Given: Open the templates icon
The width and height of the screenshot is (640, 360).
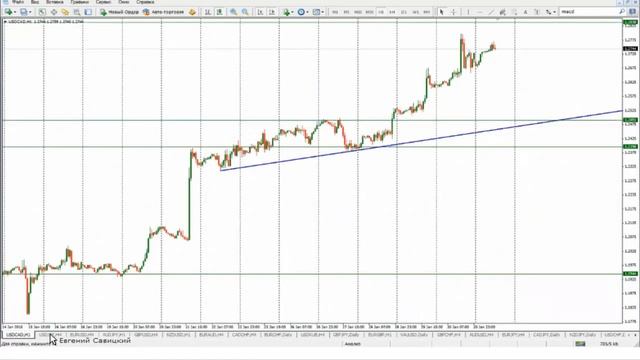Looking at the screenshot, I should 316,12.
